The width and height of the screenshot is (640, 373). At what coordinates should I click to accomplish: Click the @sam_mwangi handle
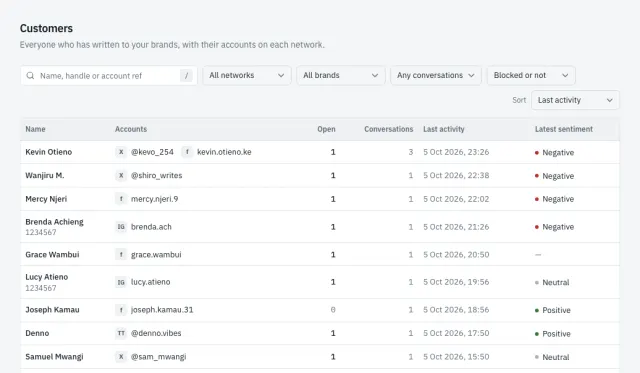(158, 357)
